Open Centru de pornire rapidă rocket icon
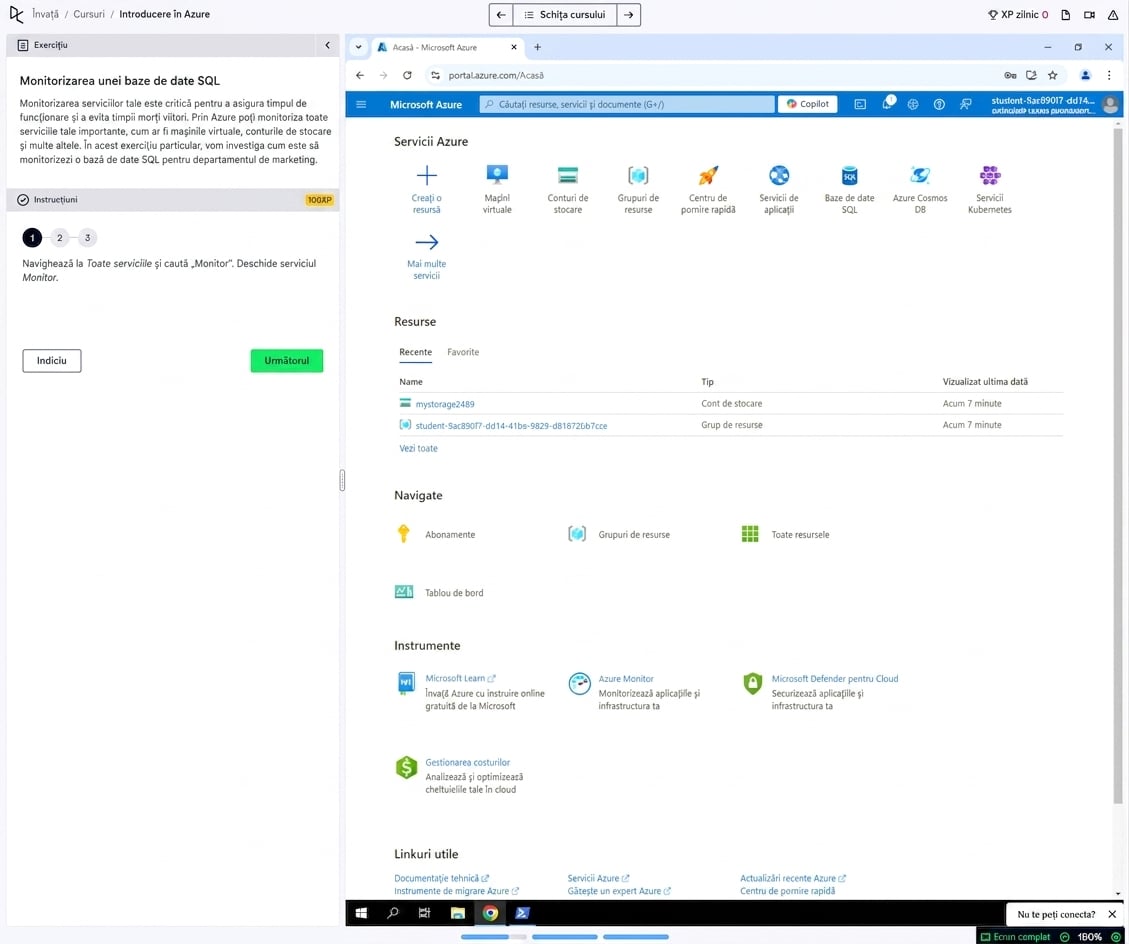This screenshot has height=944, width=1129. pos(708,175)
